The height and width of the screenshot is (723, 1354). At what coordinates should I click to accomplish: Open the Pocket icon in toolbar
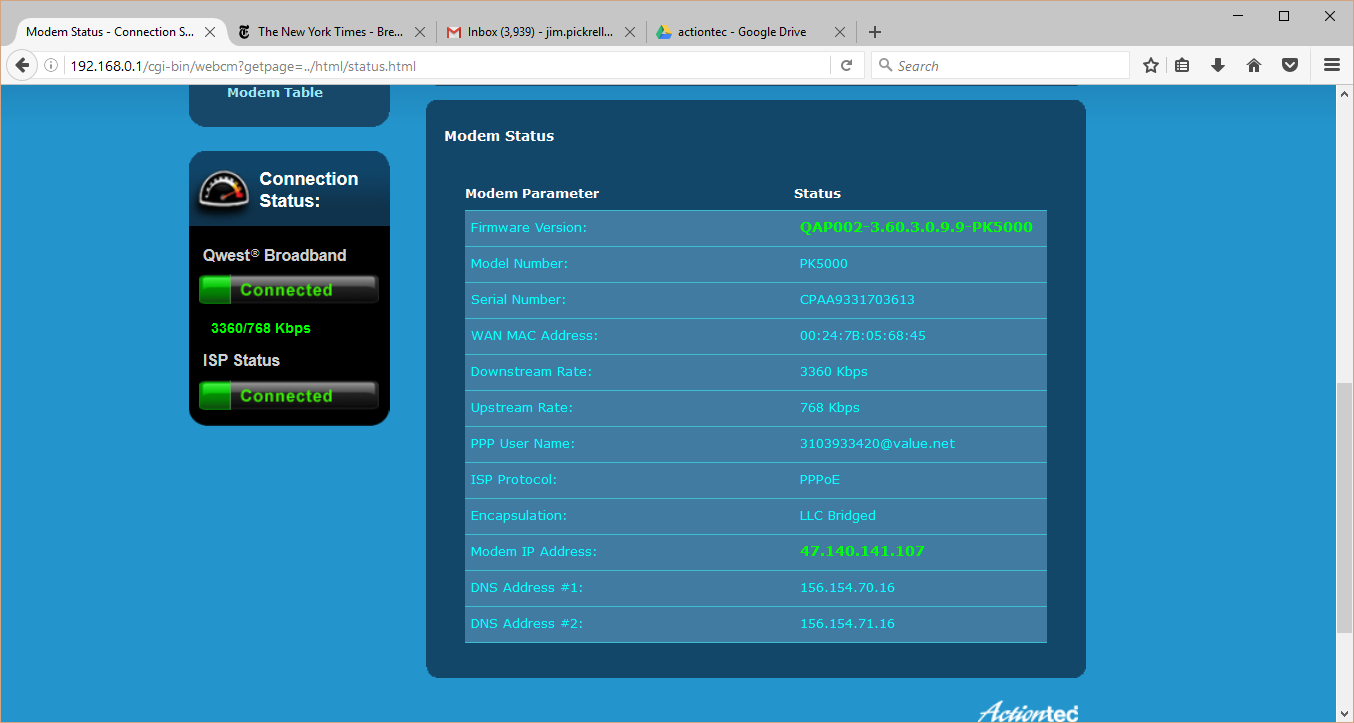[x=1291, y=66]
